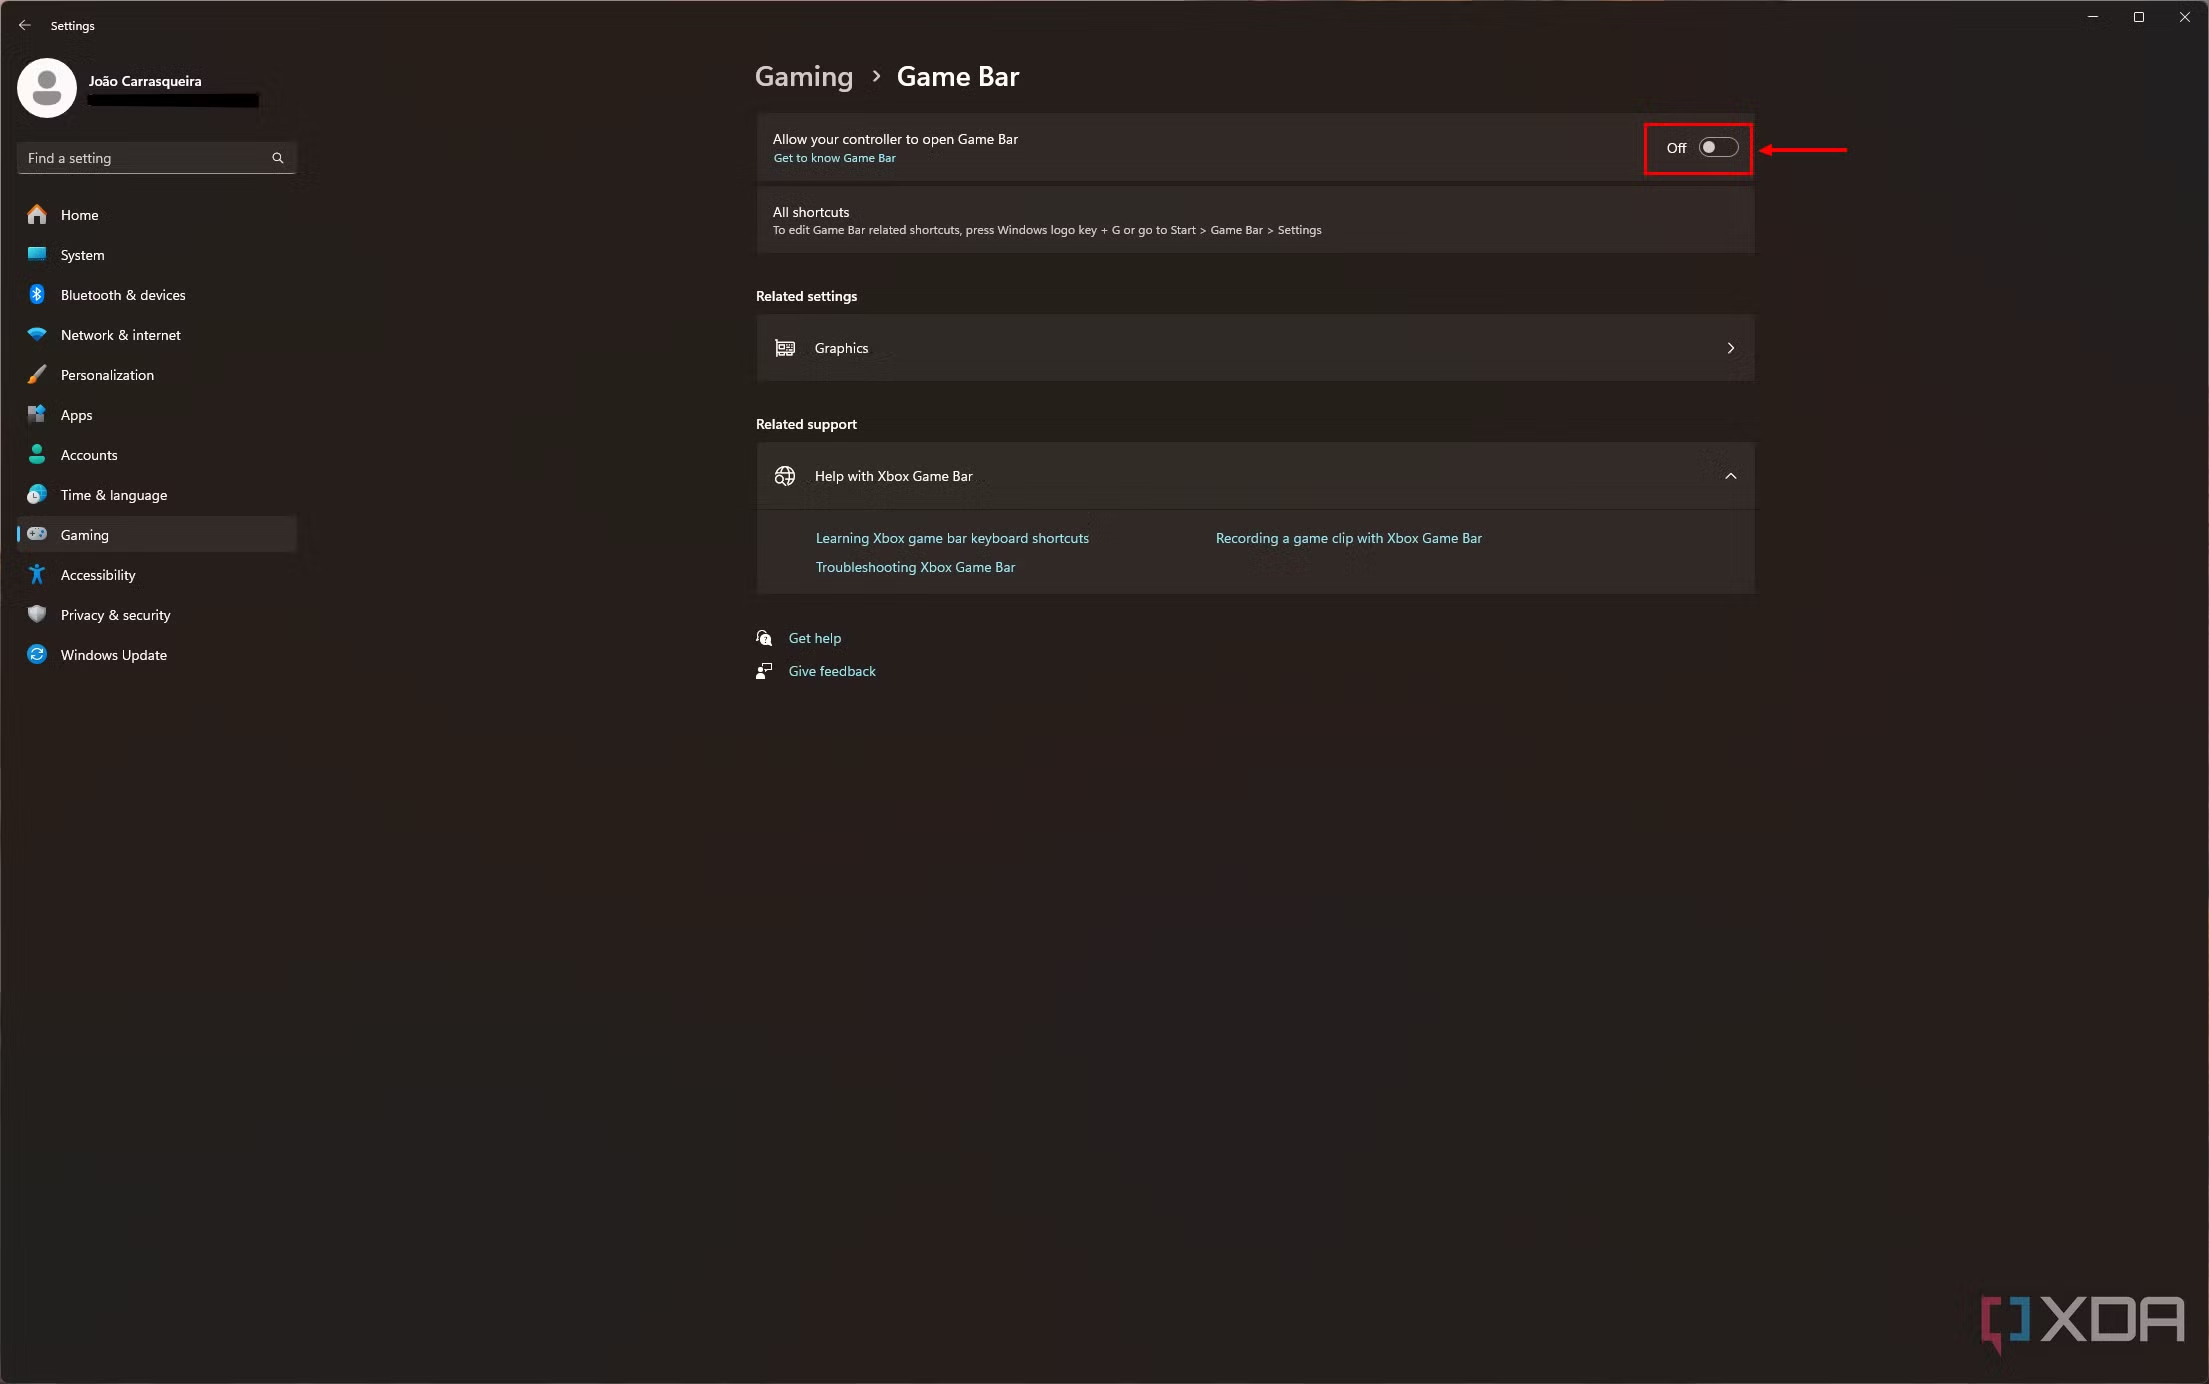The width and height of the screenshot is (2209, 1384).
Task: Open Windows Update via its sync icon
Action: (37, 654)
